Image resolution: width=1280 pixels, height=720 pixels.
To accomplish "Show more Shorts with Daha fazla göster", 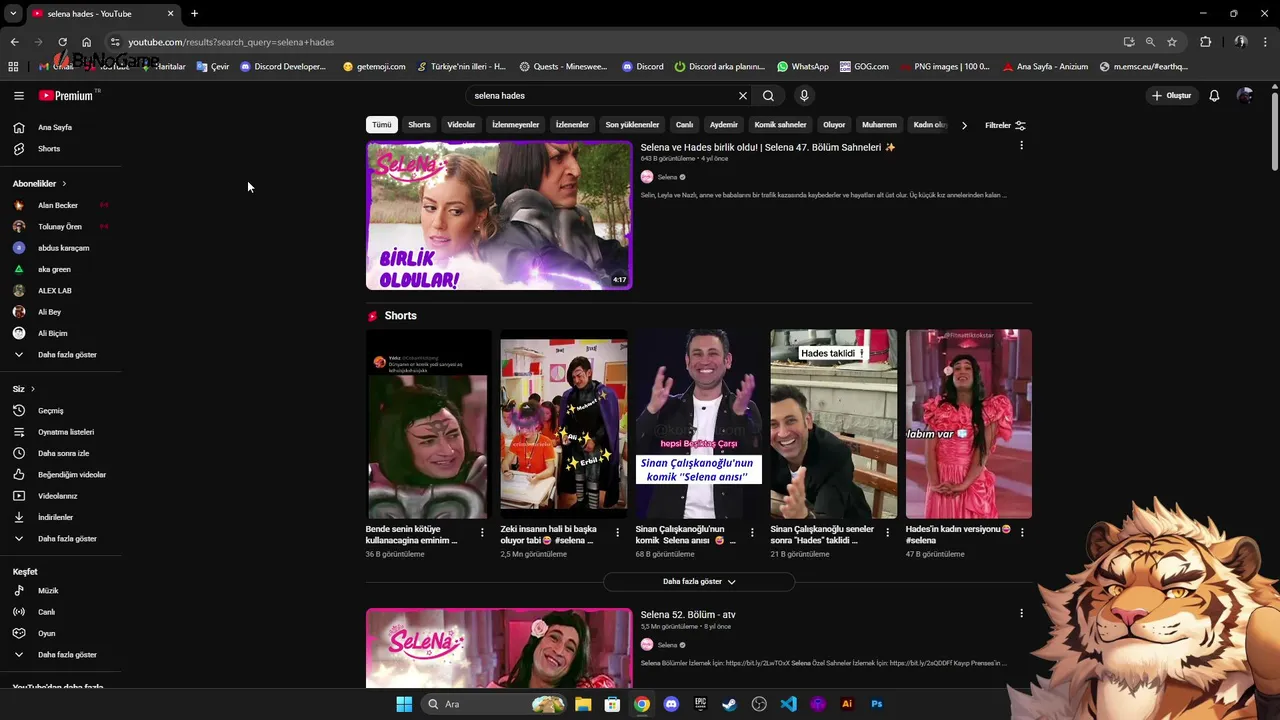I will (x=699, y=582).
